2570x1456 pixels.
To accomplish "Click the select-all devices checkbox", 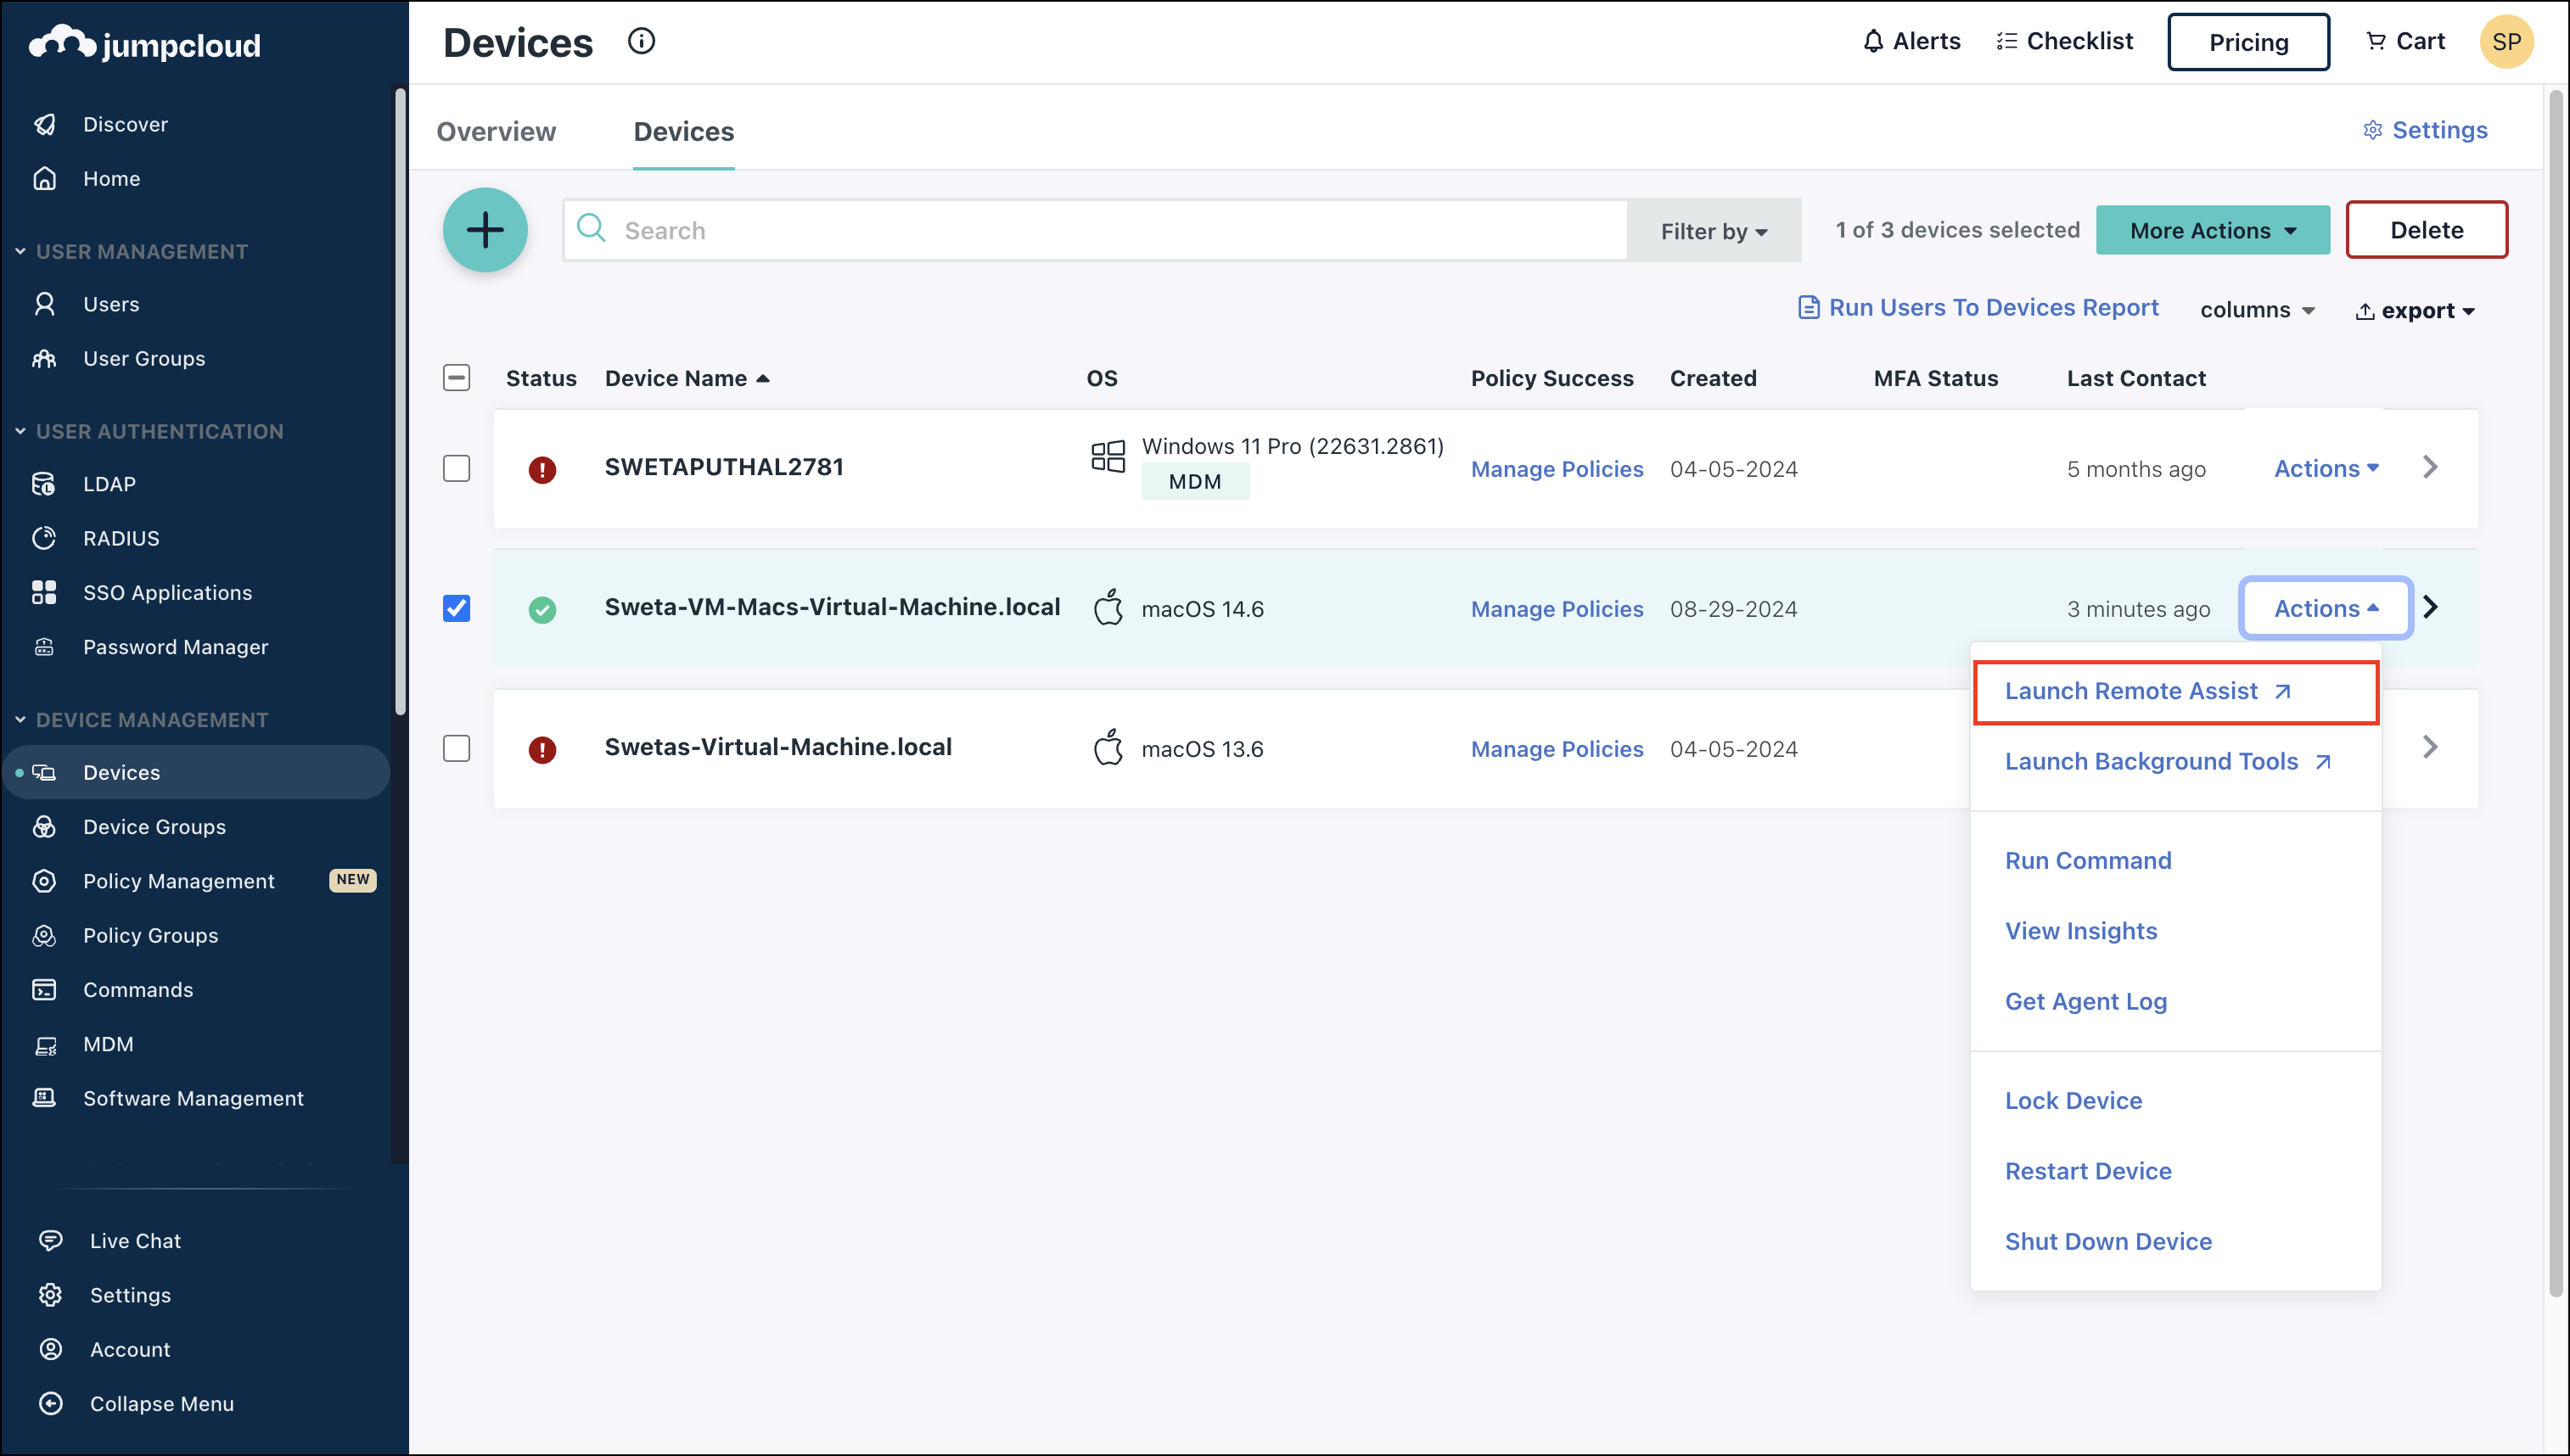I will [x=456, y=377].
